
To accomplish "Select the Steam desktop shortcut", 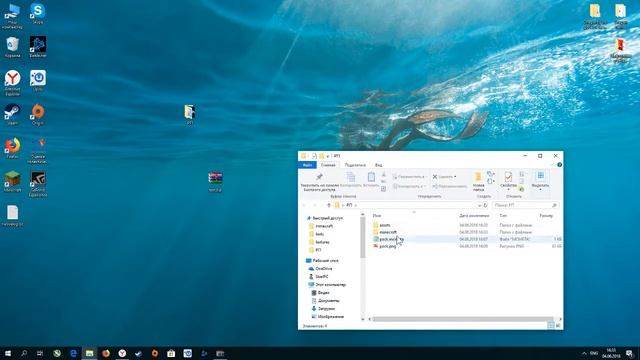I will point(12,114).
